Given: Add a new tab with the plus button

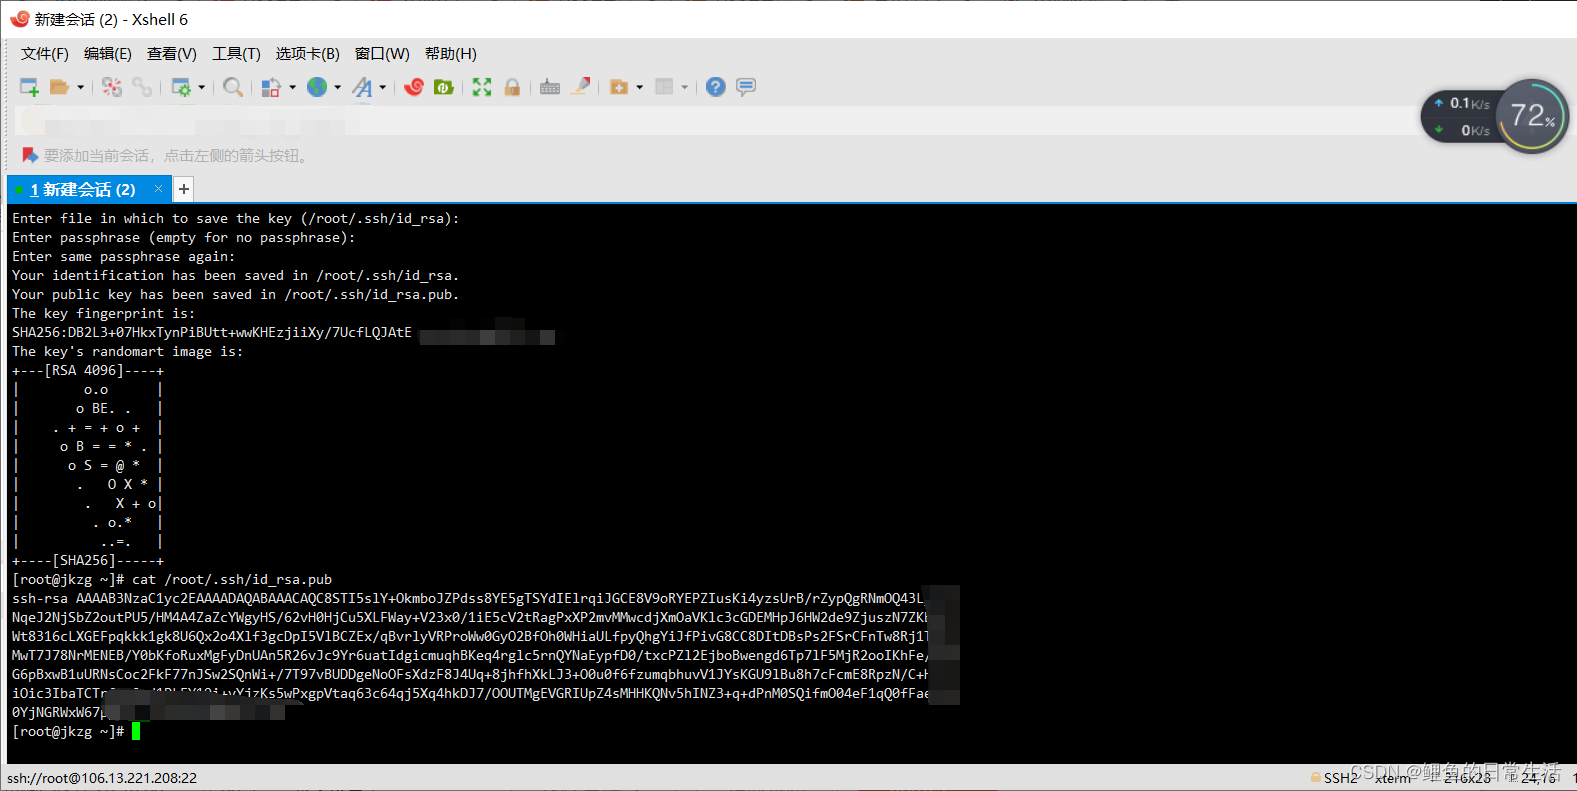Looking at the screenshot, I should coord(184,189).
